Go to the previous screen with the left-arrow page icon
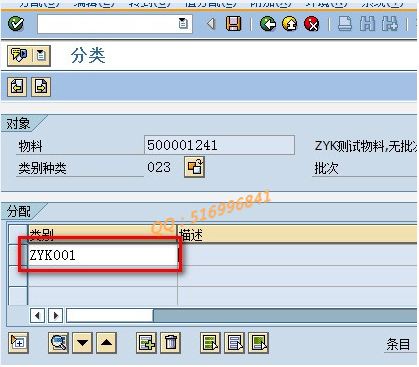Viewport: 419px width, 367px height. (17, 87)
